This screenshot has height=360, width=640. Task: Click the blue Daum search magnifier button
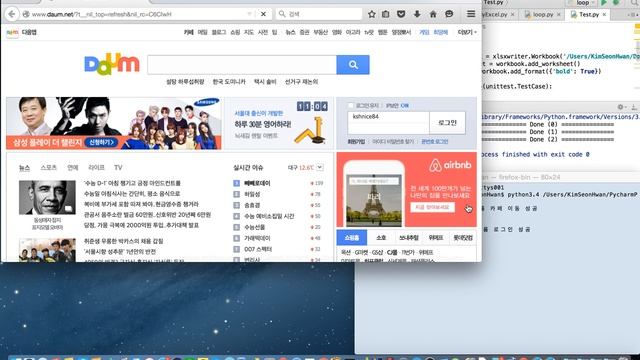click(x=353, y=64)
